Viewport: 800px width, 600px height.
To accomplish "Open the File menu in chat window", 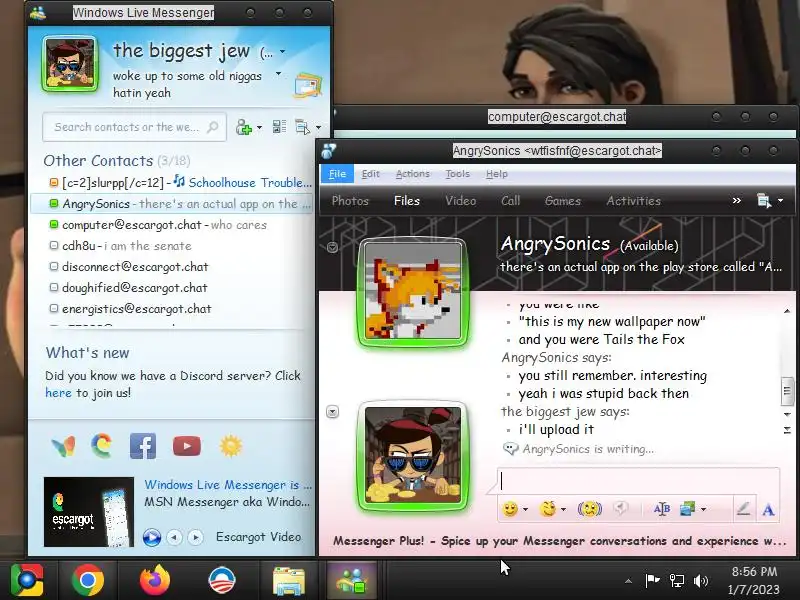I will 337,174.
